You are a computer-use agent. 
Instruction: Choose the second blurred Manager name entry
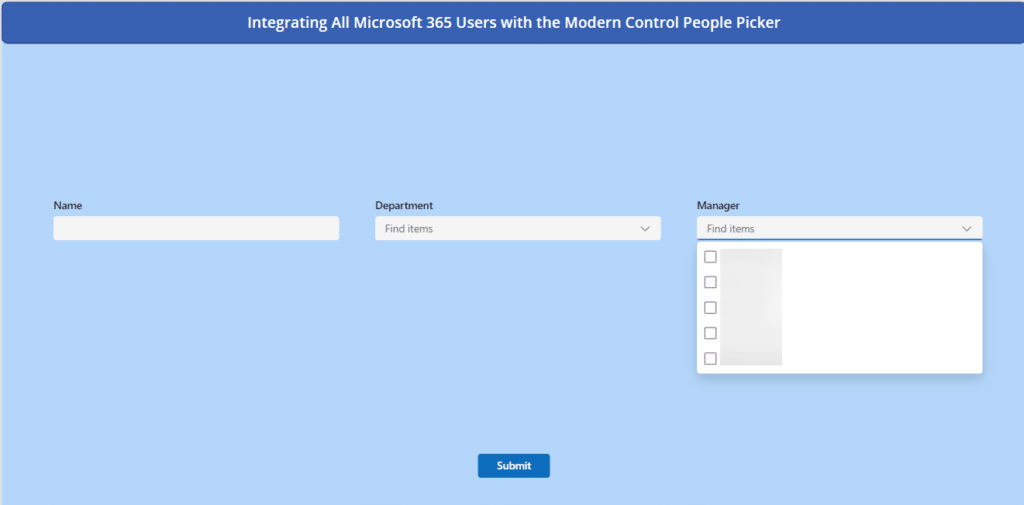tap(751, 282)
